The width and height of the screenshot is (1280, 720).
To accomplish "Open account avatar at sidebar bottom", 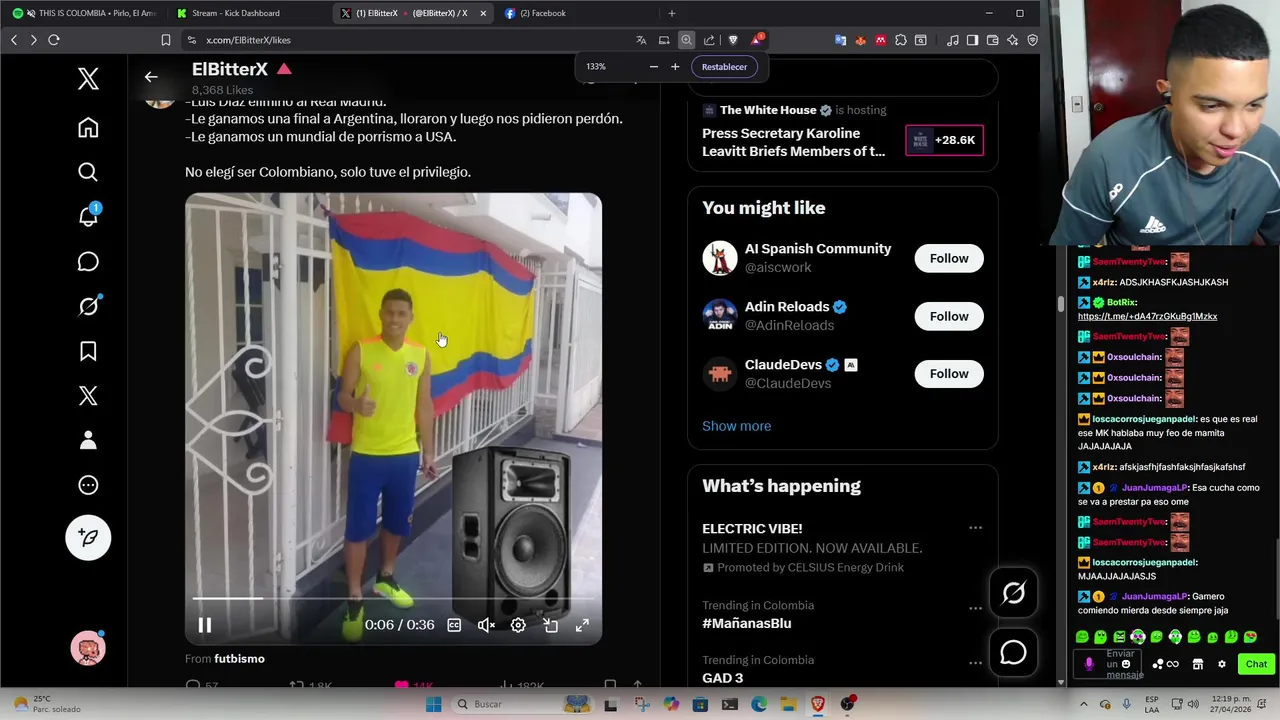I will tap(88, 649).
